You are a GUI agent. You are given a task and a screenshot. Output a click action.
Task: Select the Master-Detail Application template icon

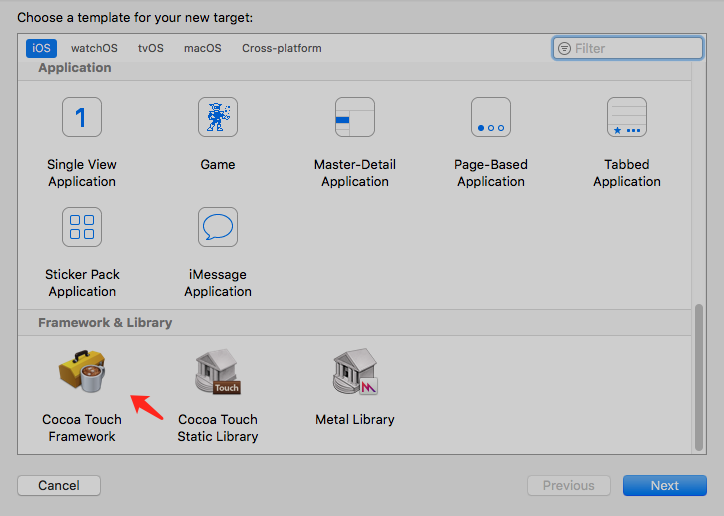point(355,117)
